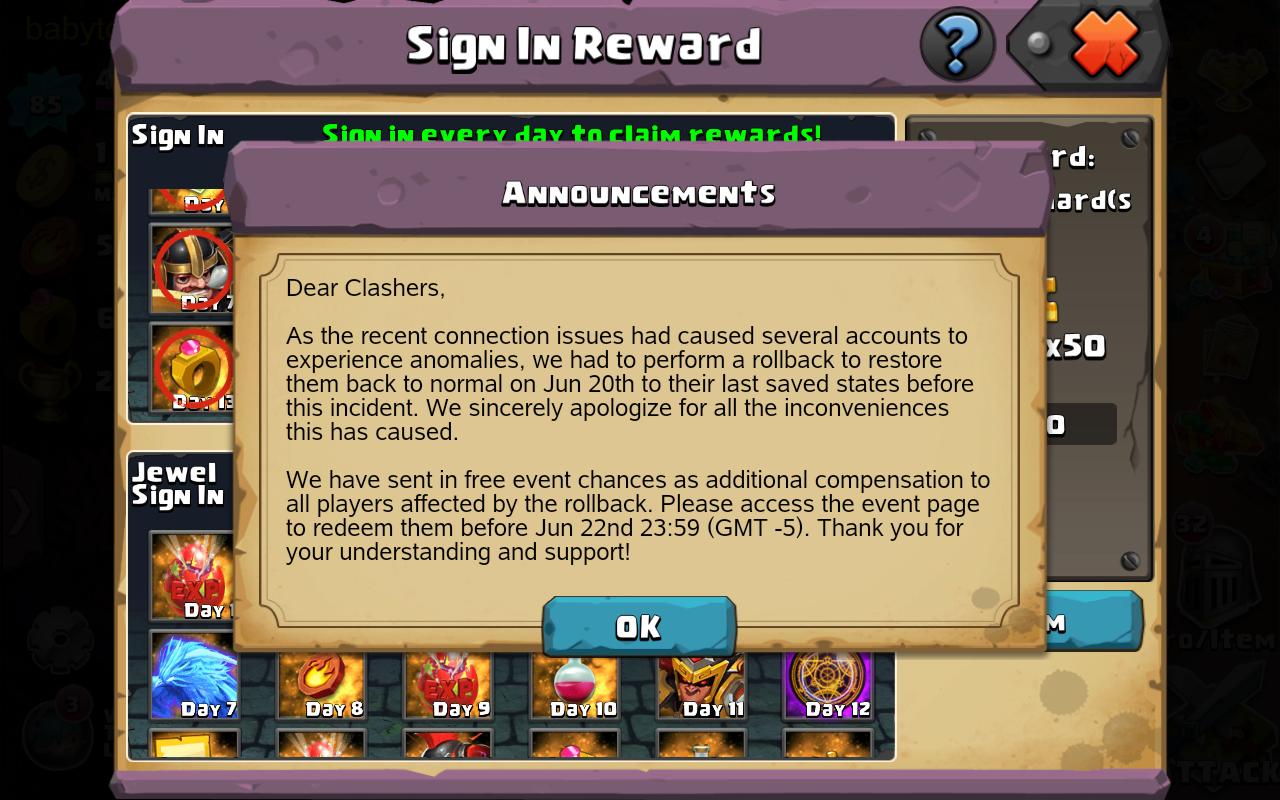
Task: Click the Sign In Reward header title
Action: [x=584, y=44]
